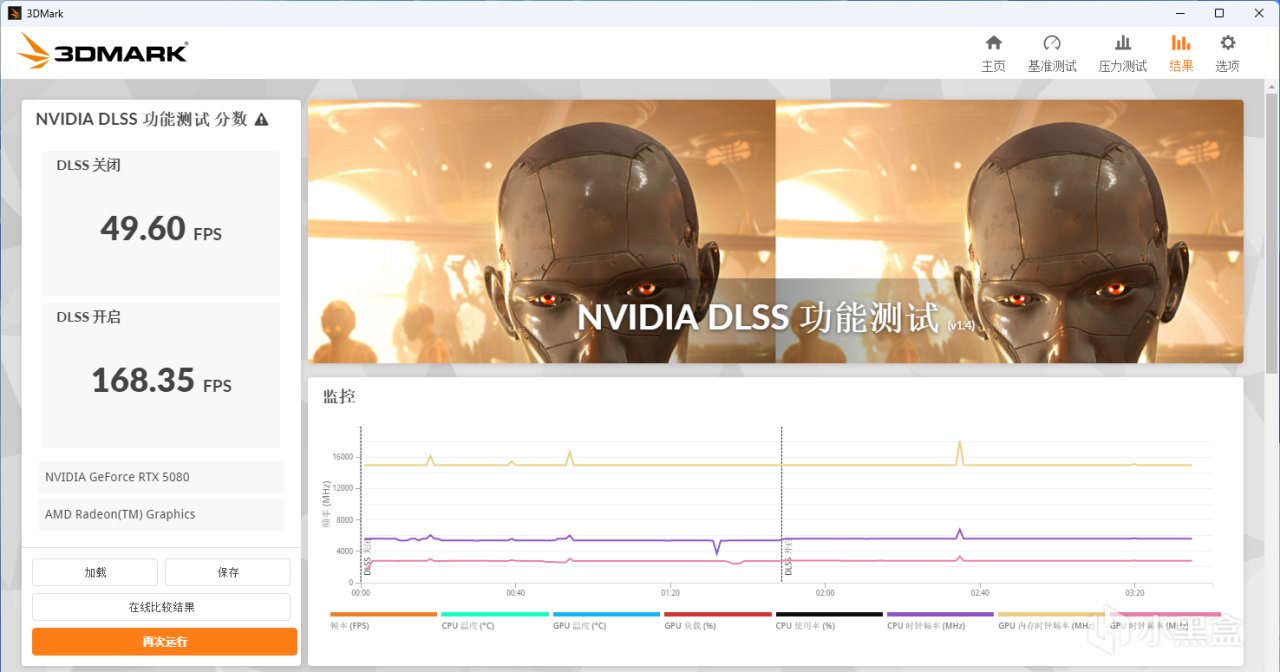This screenshot has height=672, width=1280.
Task: Click the 3DMark logo
Action: click(102, 52)
